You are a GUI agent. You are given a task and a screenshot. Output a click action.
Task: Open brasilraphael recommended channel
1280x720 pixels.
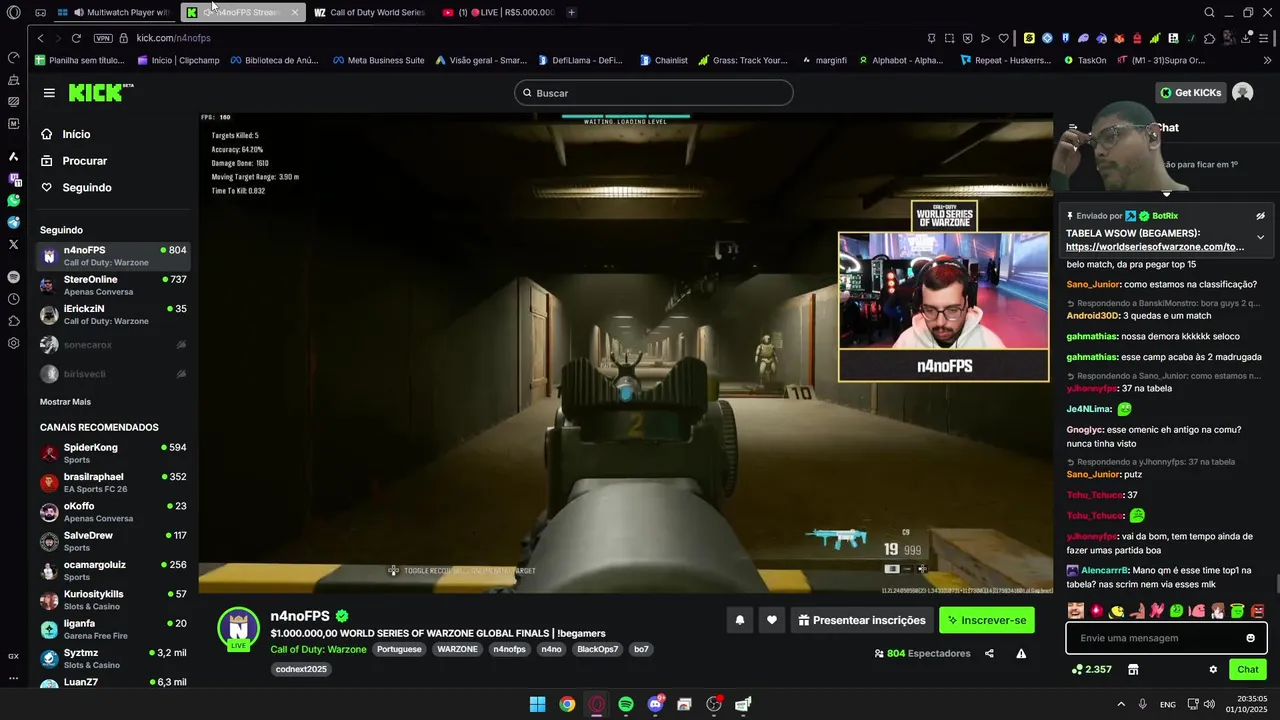114,482
